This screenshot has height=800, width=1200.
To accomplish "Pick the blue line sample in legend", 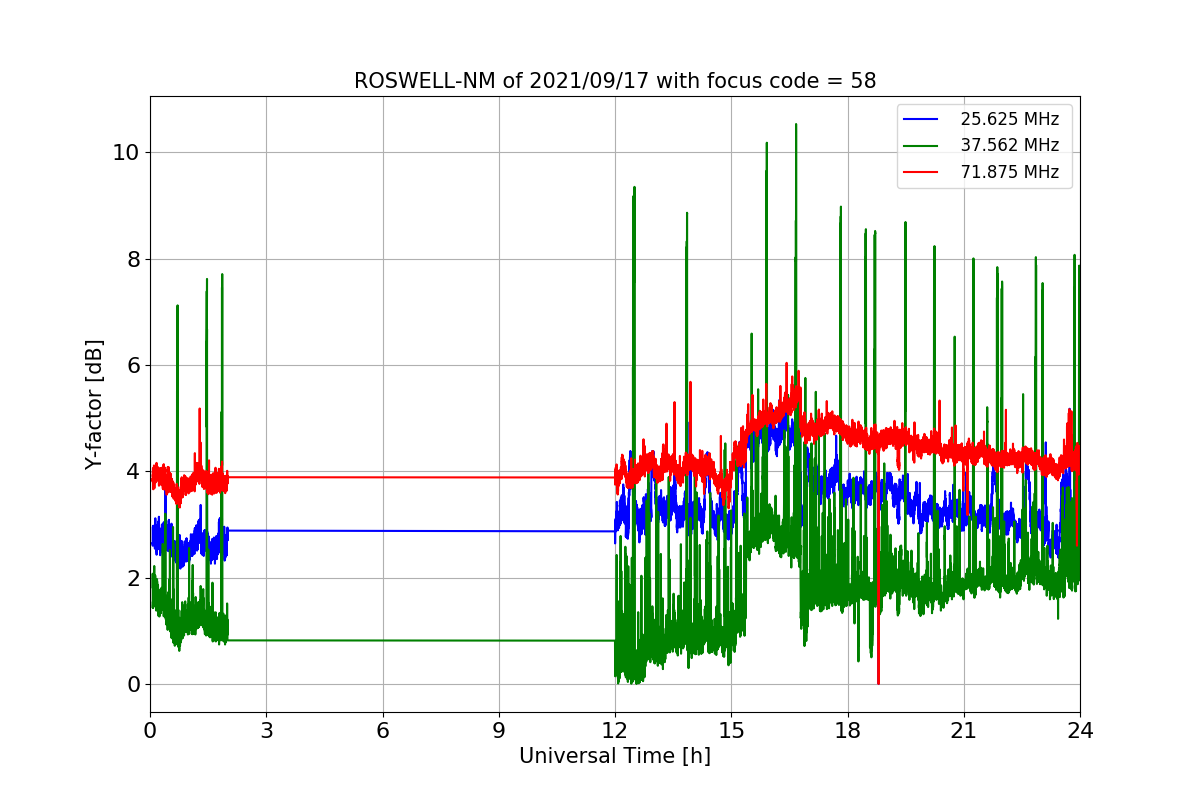I will 921,119.
